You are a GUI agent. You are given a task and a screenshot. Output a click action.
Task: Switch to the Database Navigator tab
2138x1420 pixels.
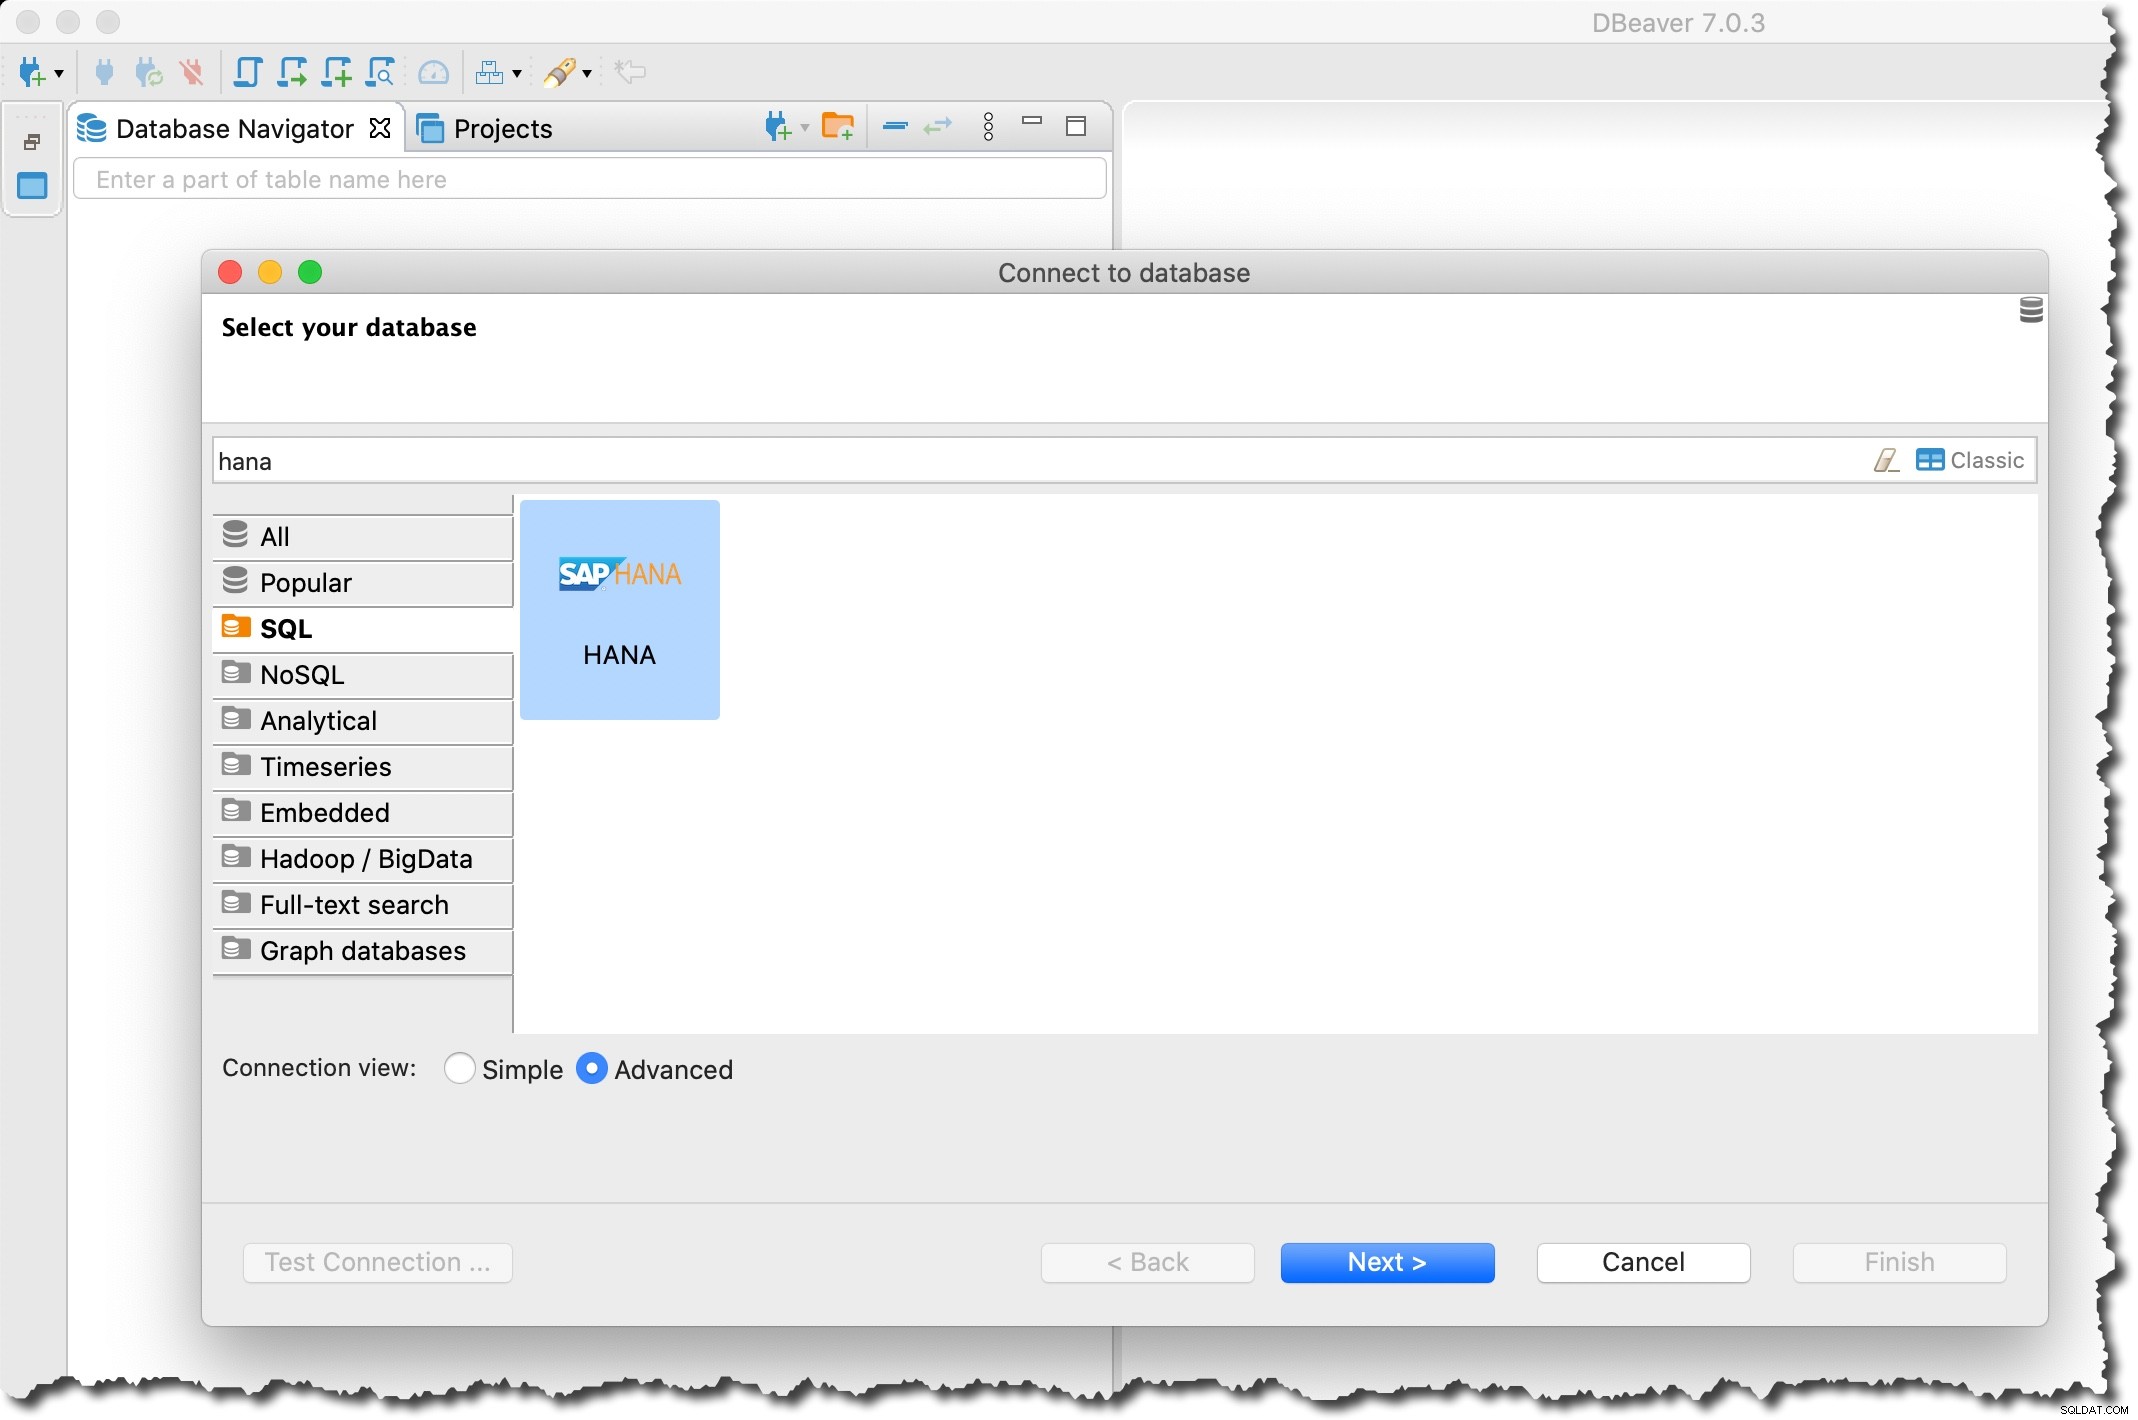coord(234,128)
